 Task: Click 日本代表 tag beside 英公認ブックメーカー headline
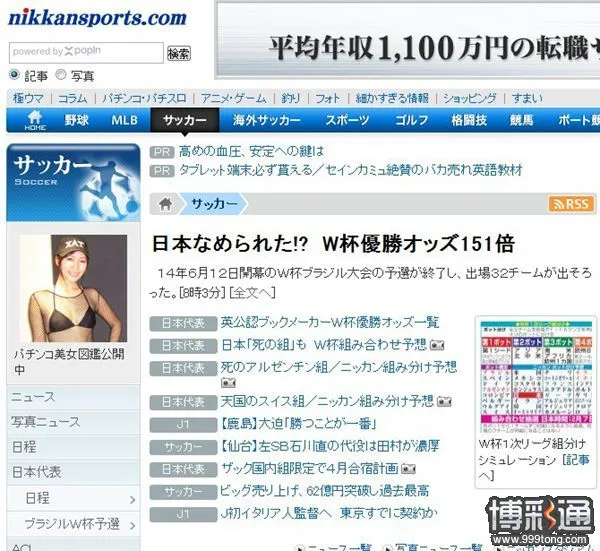click(183, 324)
